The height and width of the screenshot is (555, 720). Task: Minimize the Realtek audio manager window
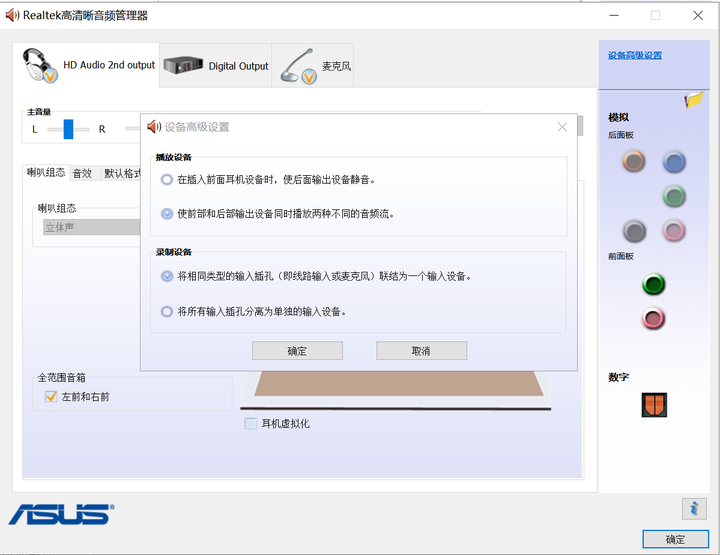pyautogui.click(x=614, y=15)
